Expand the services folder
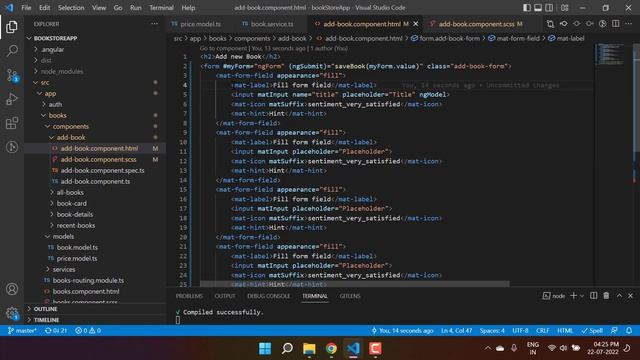The image size is (640, 360). click(95, 269)
